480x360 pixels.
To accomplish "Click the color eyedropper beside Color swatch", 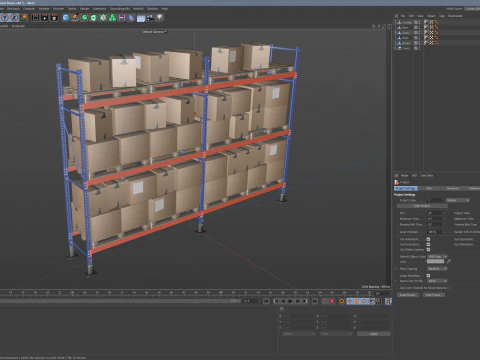I will tap(449, 262).
